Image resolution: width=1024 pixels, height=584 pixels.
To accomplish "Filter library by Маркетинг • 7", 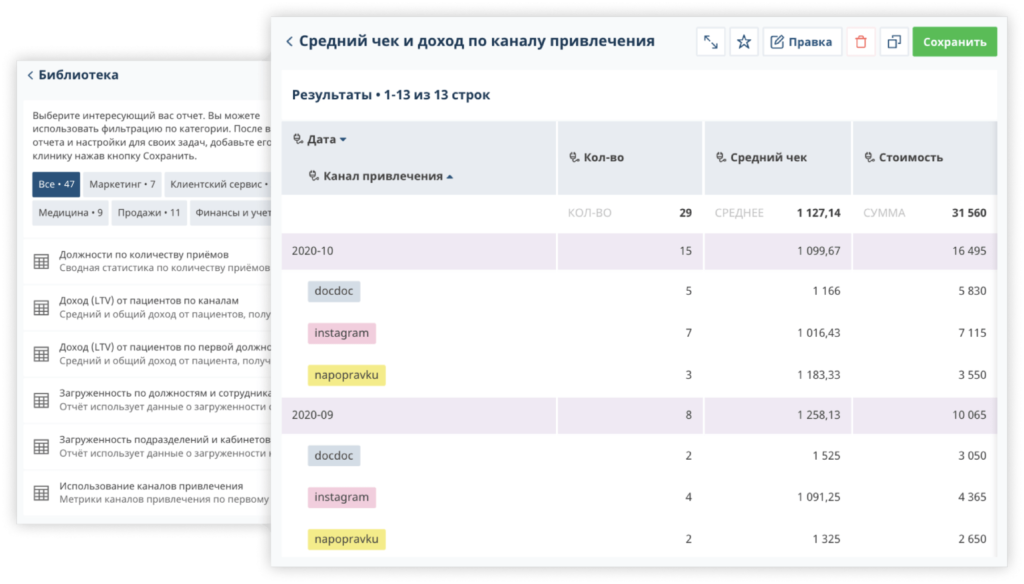I will point(122,185).
